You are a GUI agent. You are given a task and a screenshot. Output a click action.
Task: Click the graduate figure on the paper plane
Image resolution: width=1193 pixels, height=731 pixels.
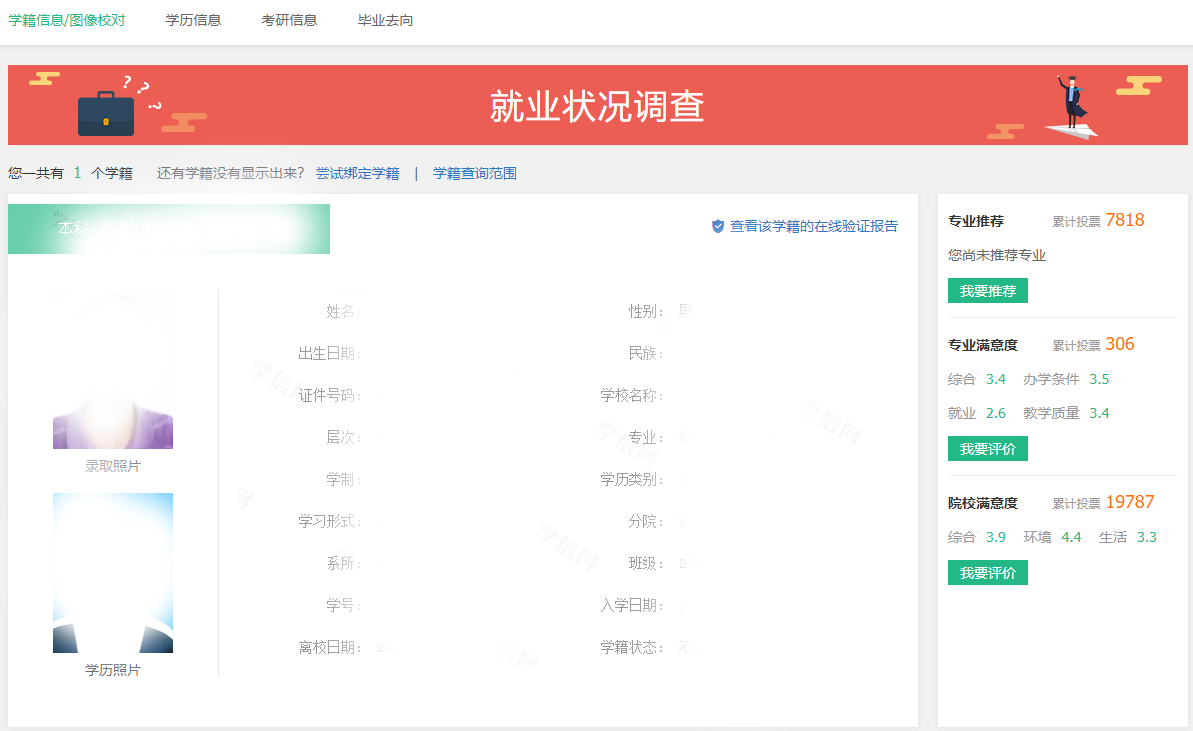click(1072, 98)
